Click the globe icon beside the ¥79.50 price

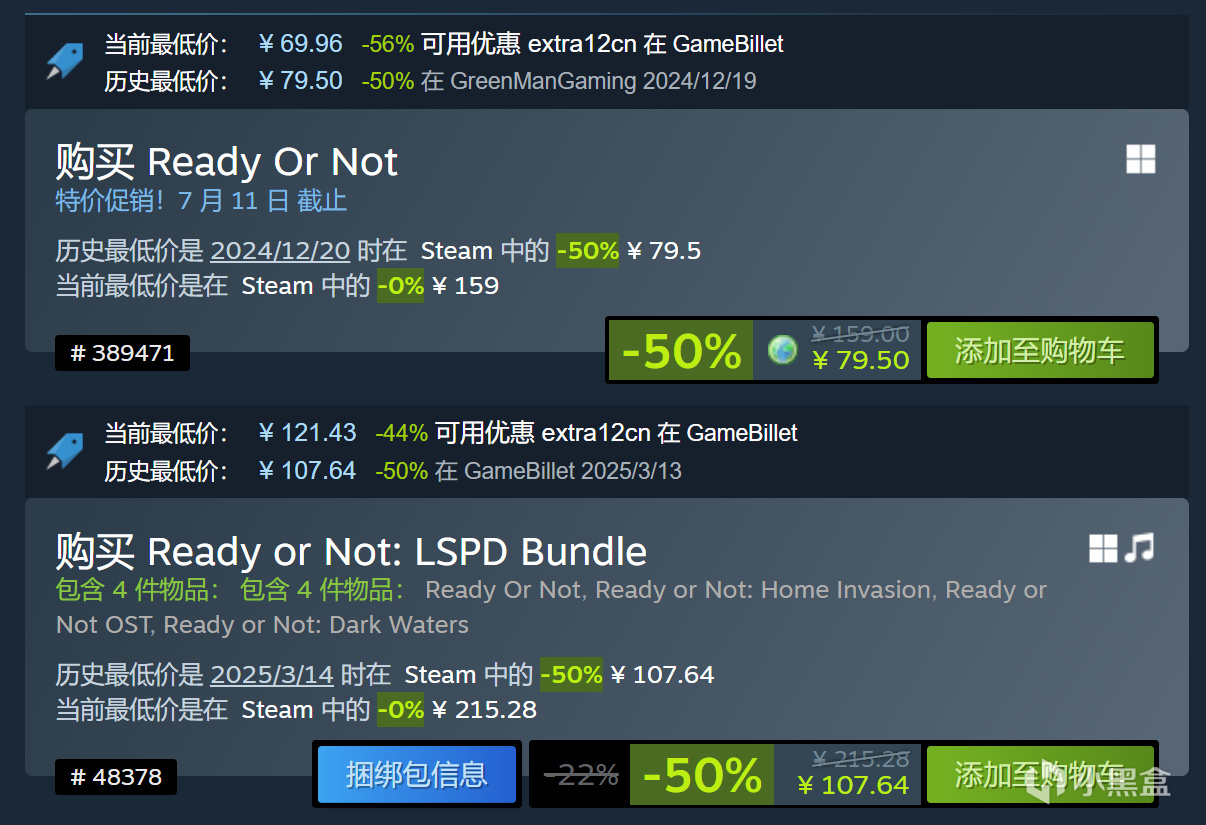click(782, 349)
